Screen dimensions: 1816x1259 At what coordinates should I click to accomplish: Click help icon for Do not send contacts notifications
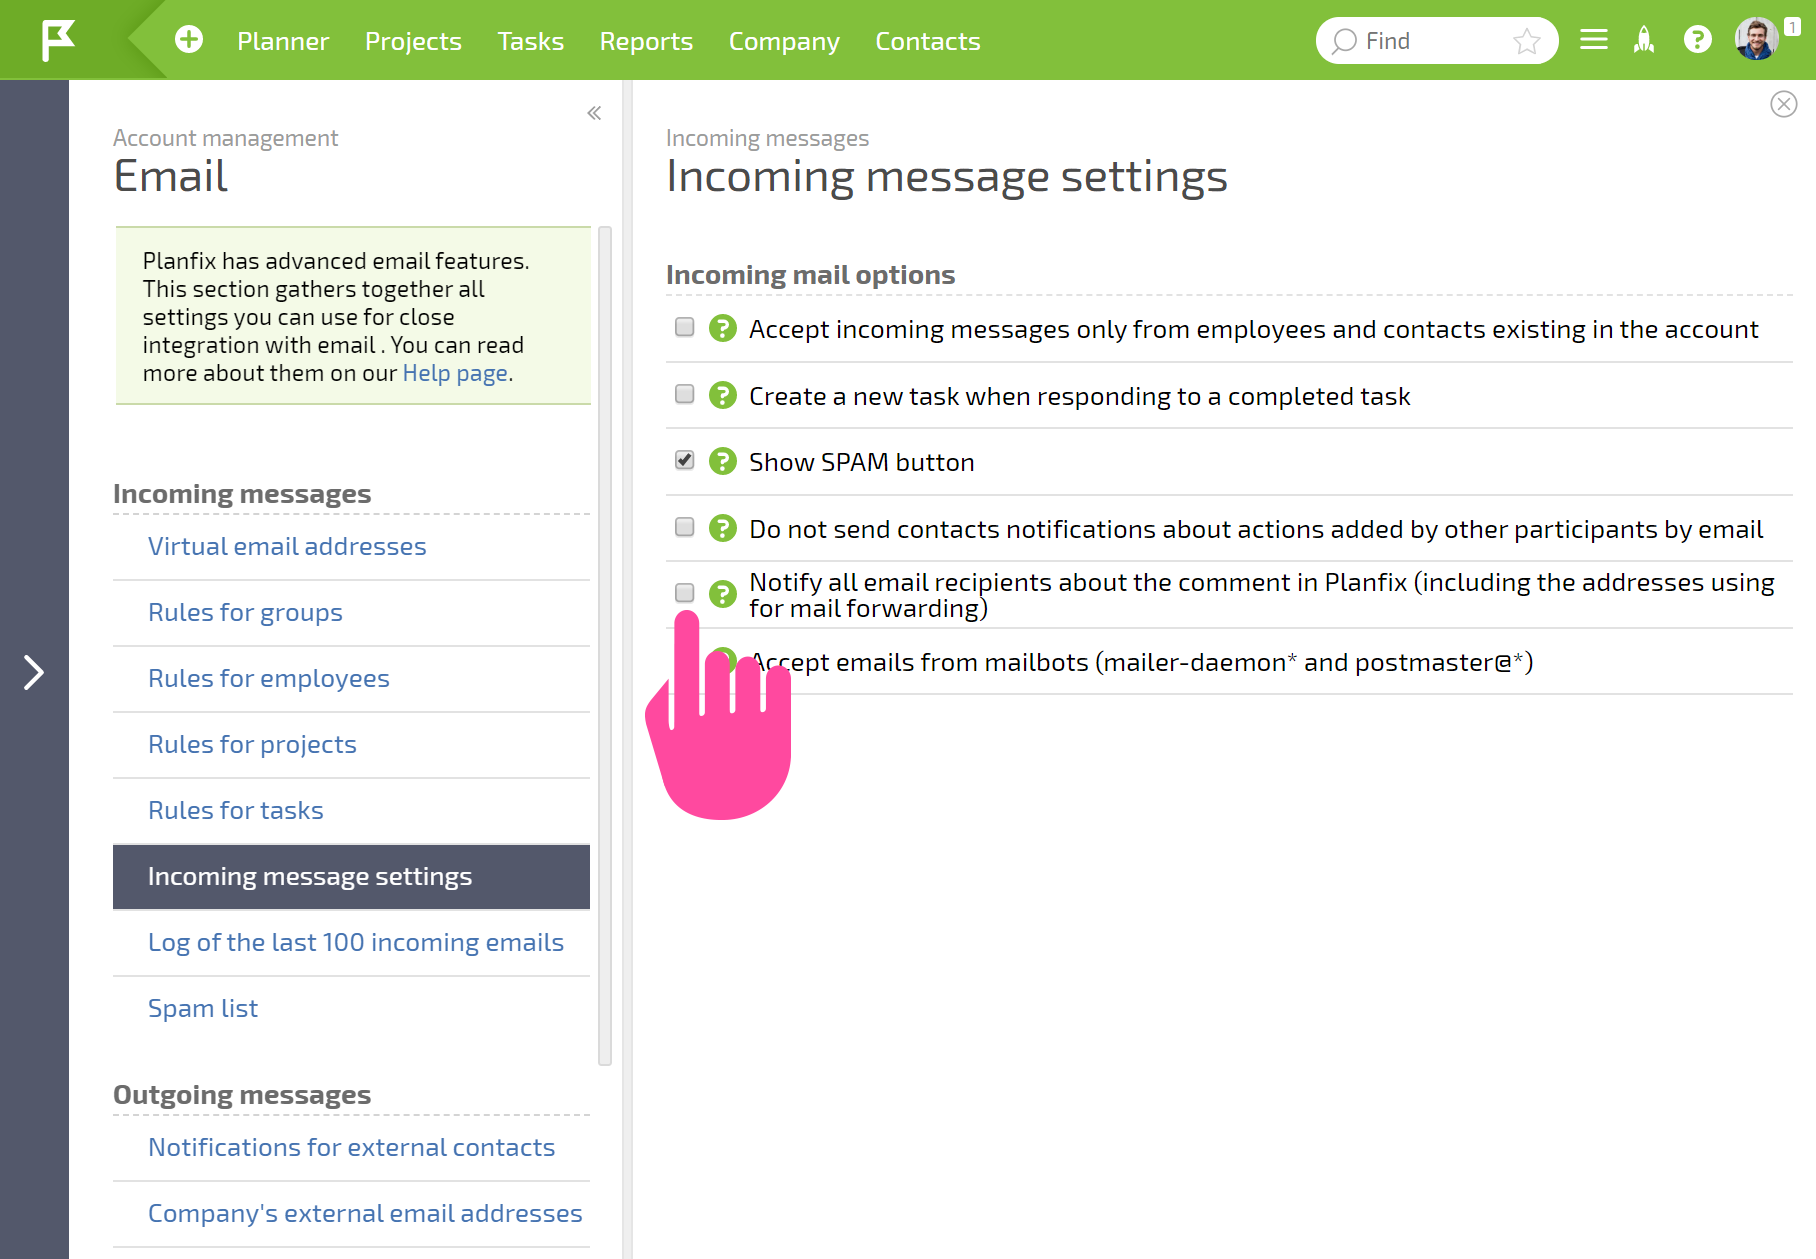coord(723,529)
